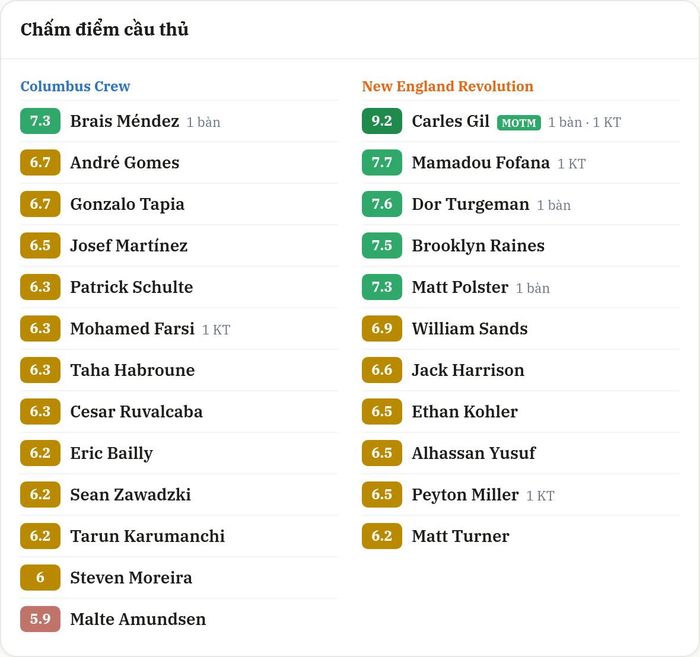This screenshot has width=700, height=657.
Task: Select Matt Turner's 6.2 rating badge
Action: [382, 536]
